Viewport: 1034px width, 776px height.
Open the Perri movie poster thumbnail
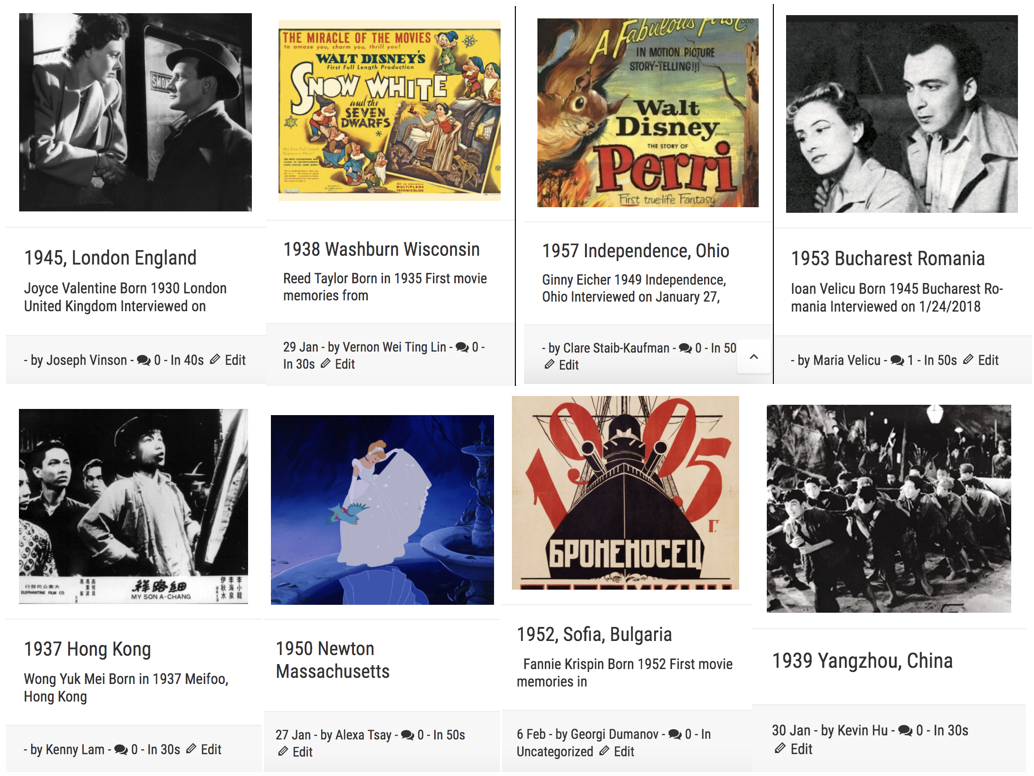click(648, 113)
